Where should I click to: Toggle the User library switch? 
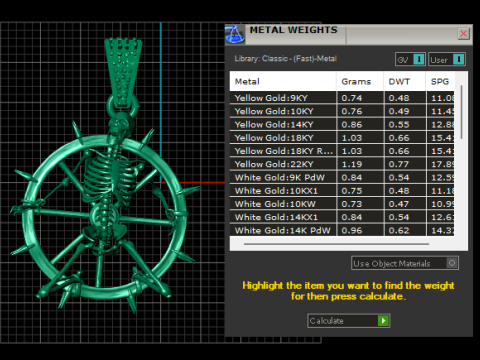[447, 60]
